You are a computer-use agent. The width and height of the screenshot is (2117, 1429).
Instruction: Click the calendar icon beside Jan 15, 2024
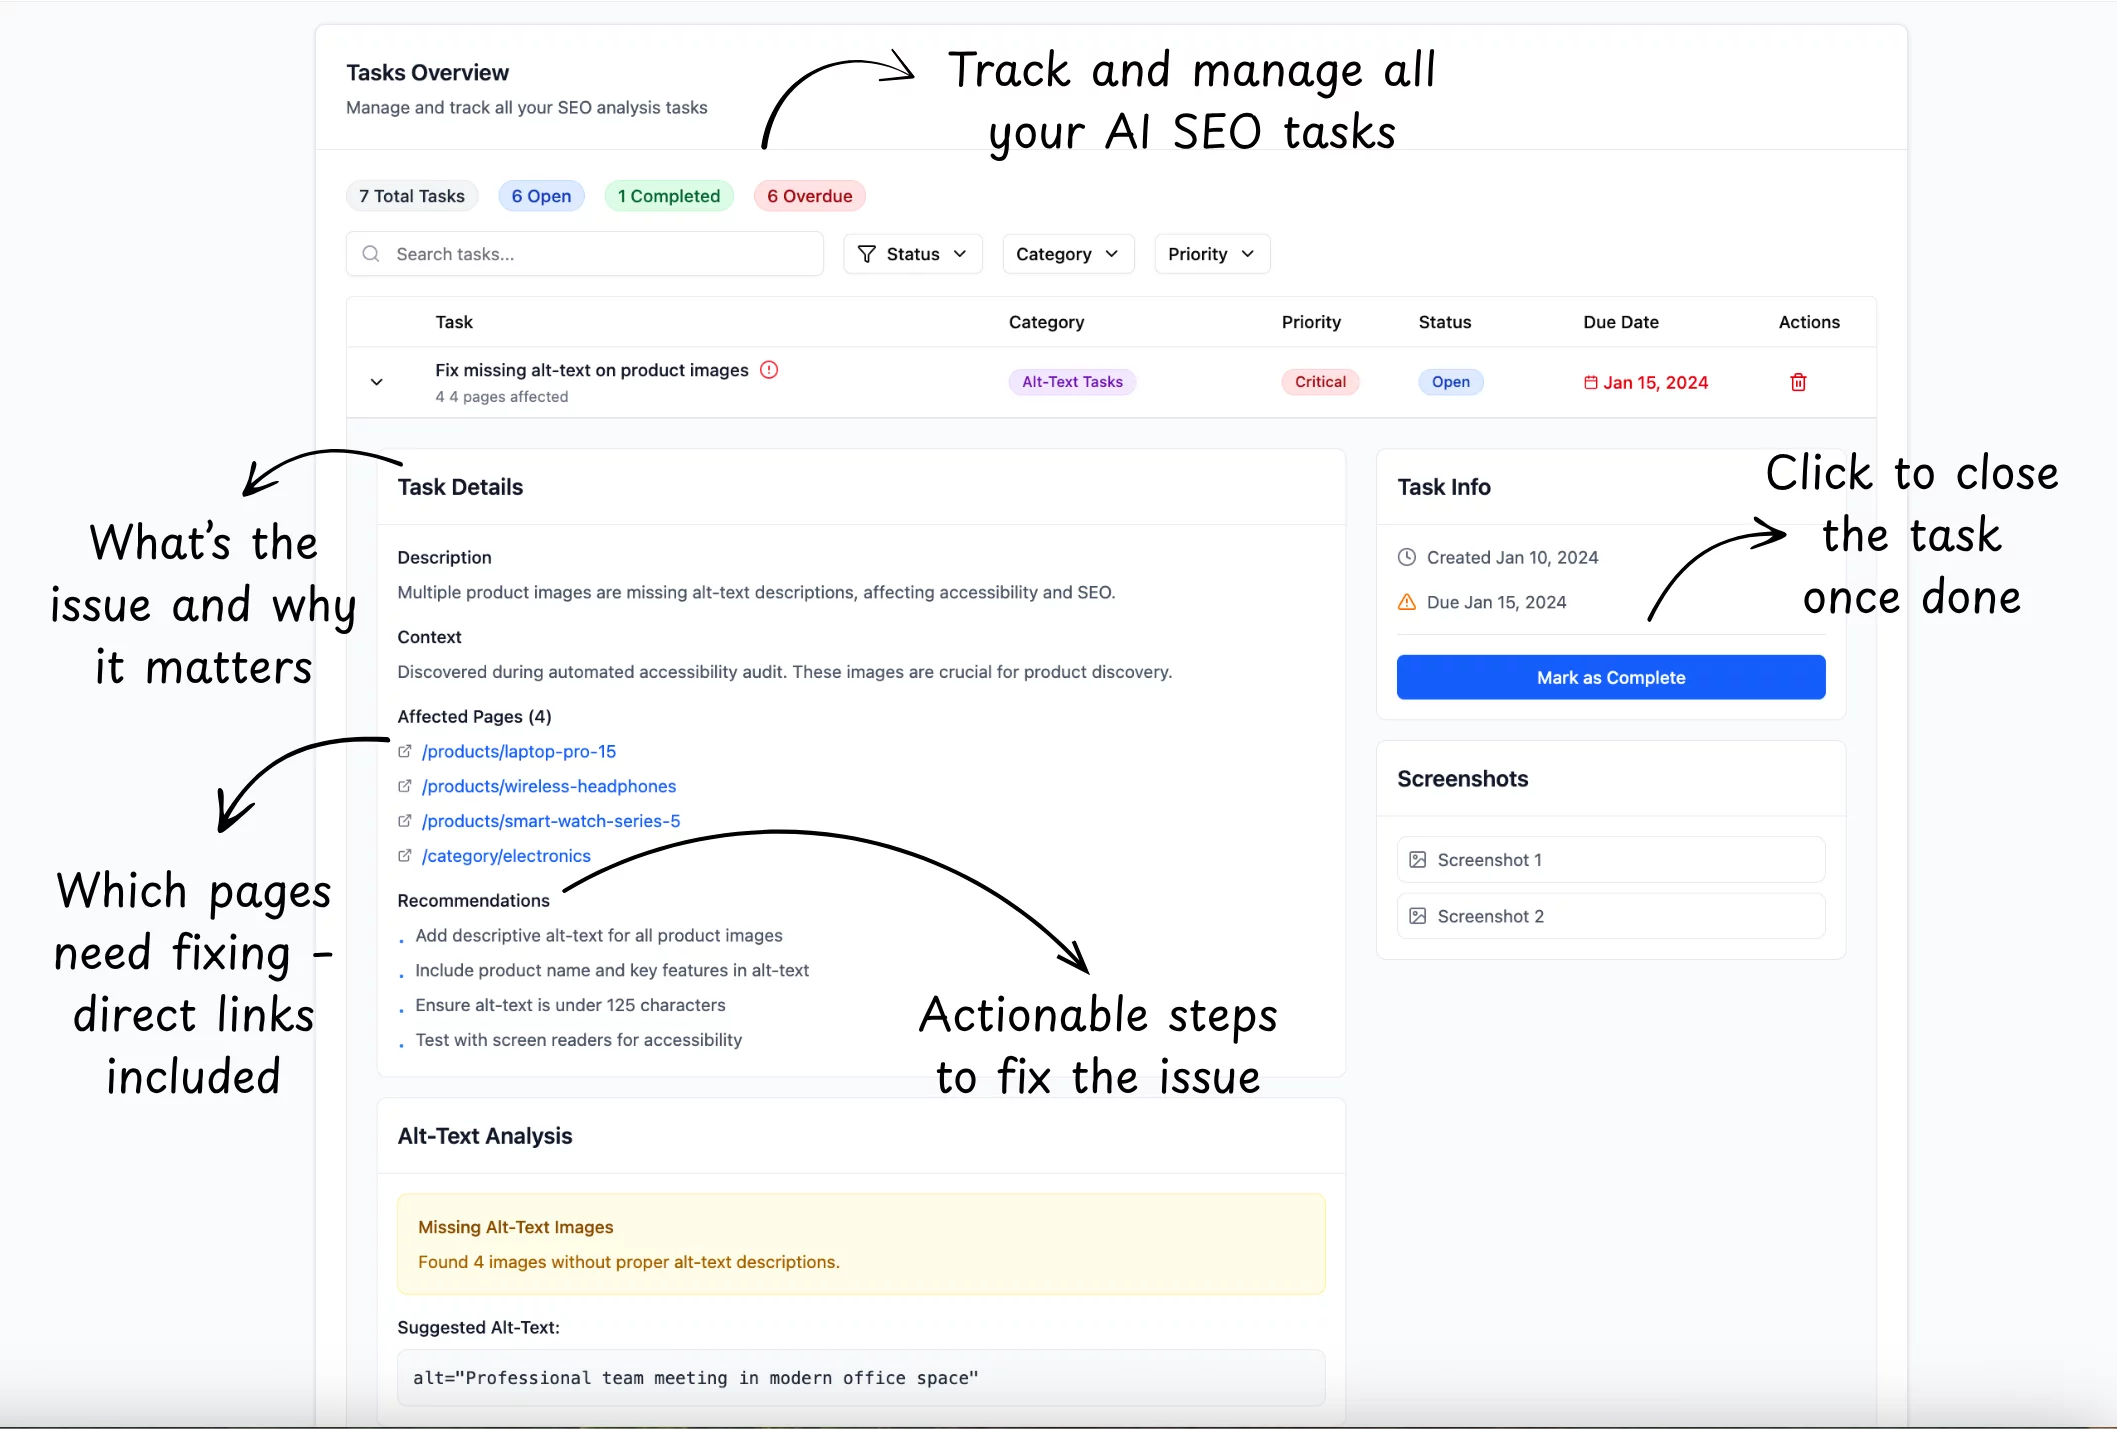1590,382
